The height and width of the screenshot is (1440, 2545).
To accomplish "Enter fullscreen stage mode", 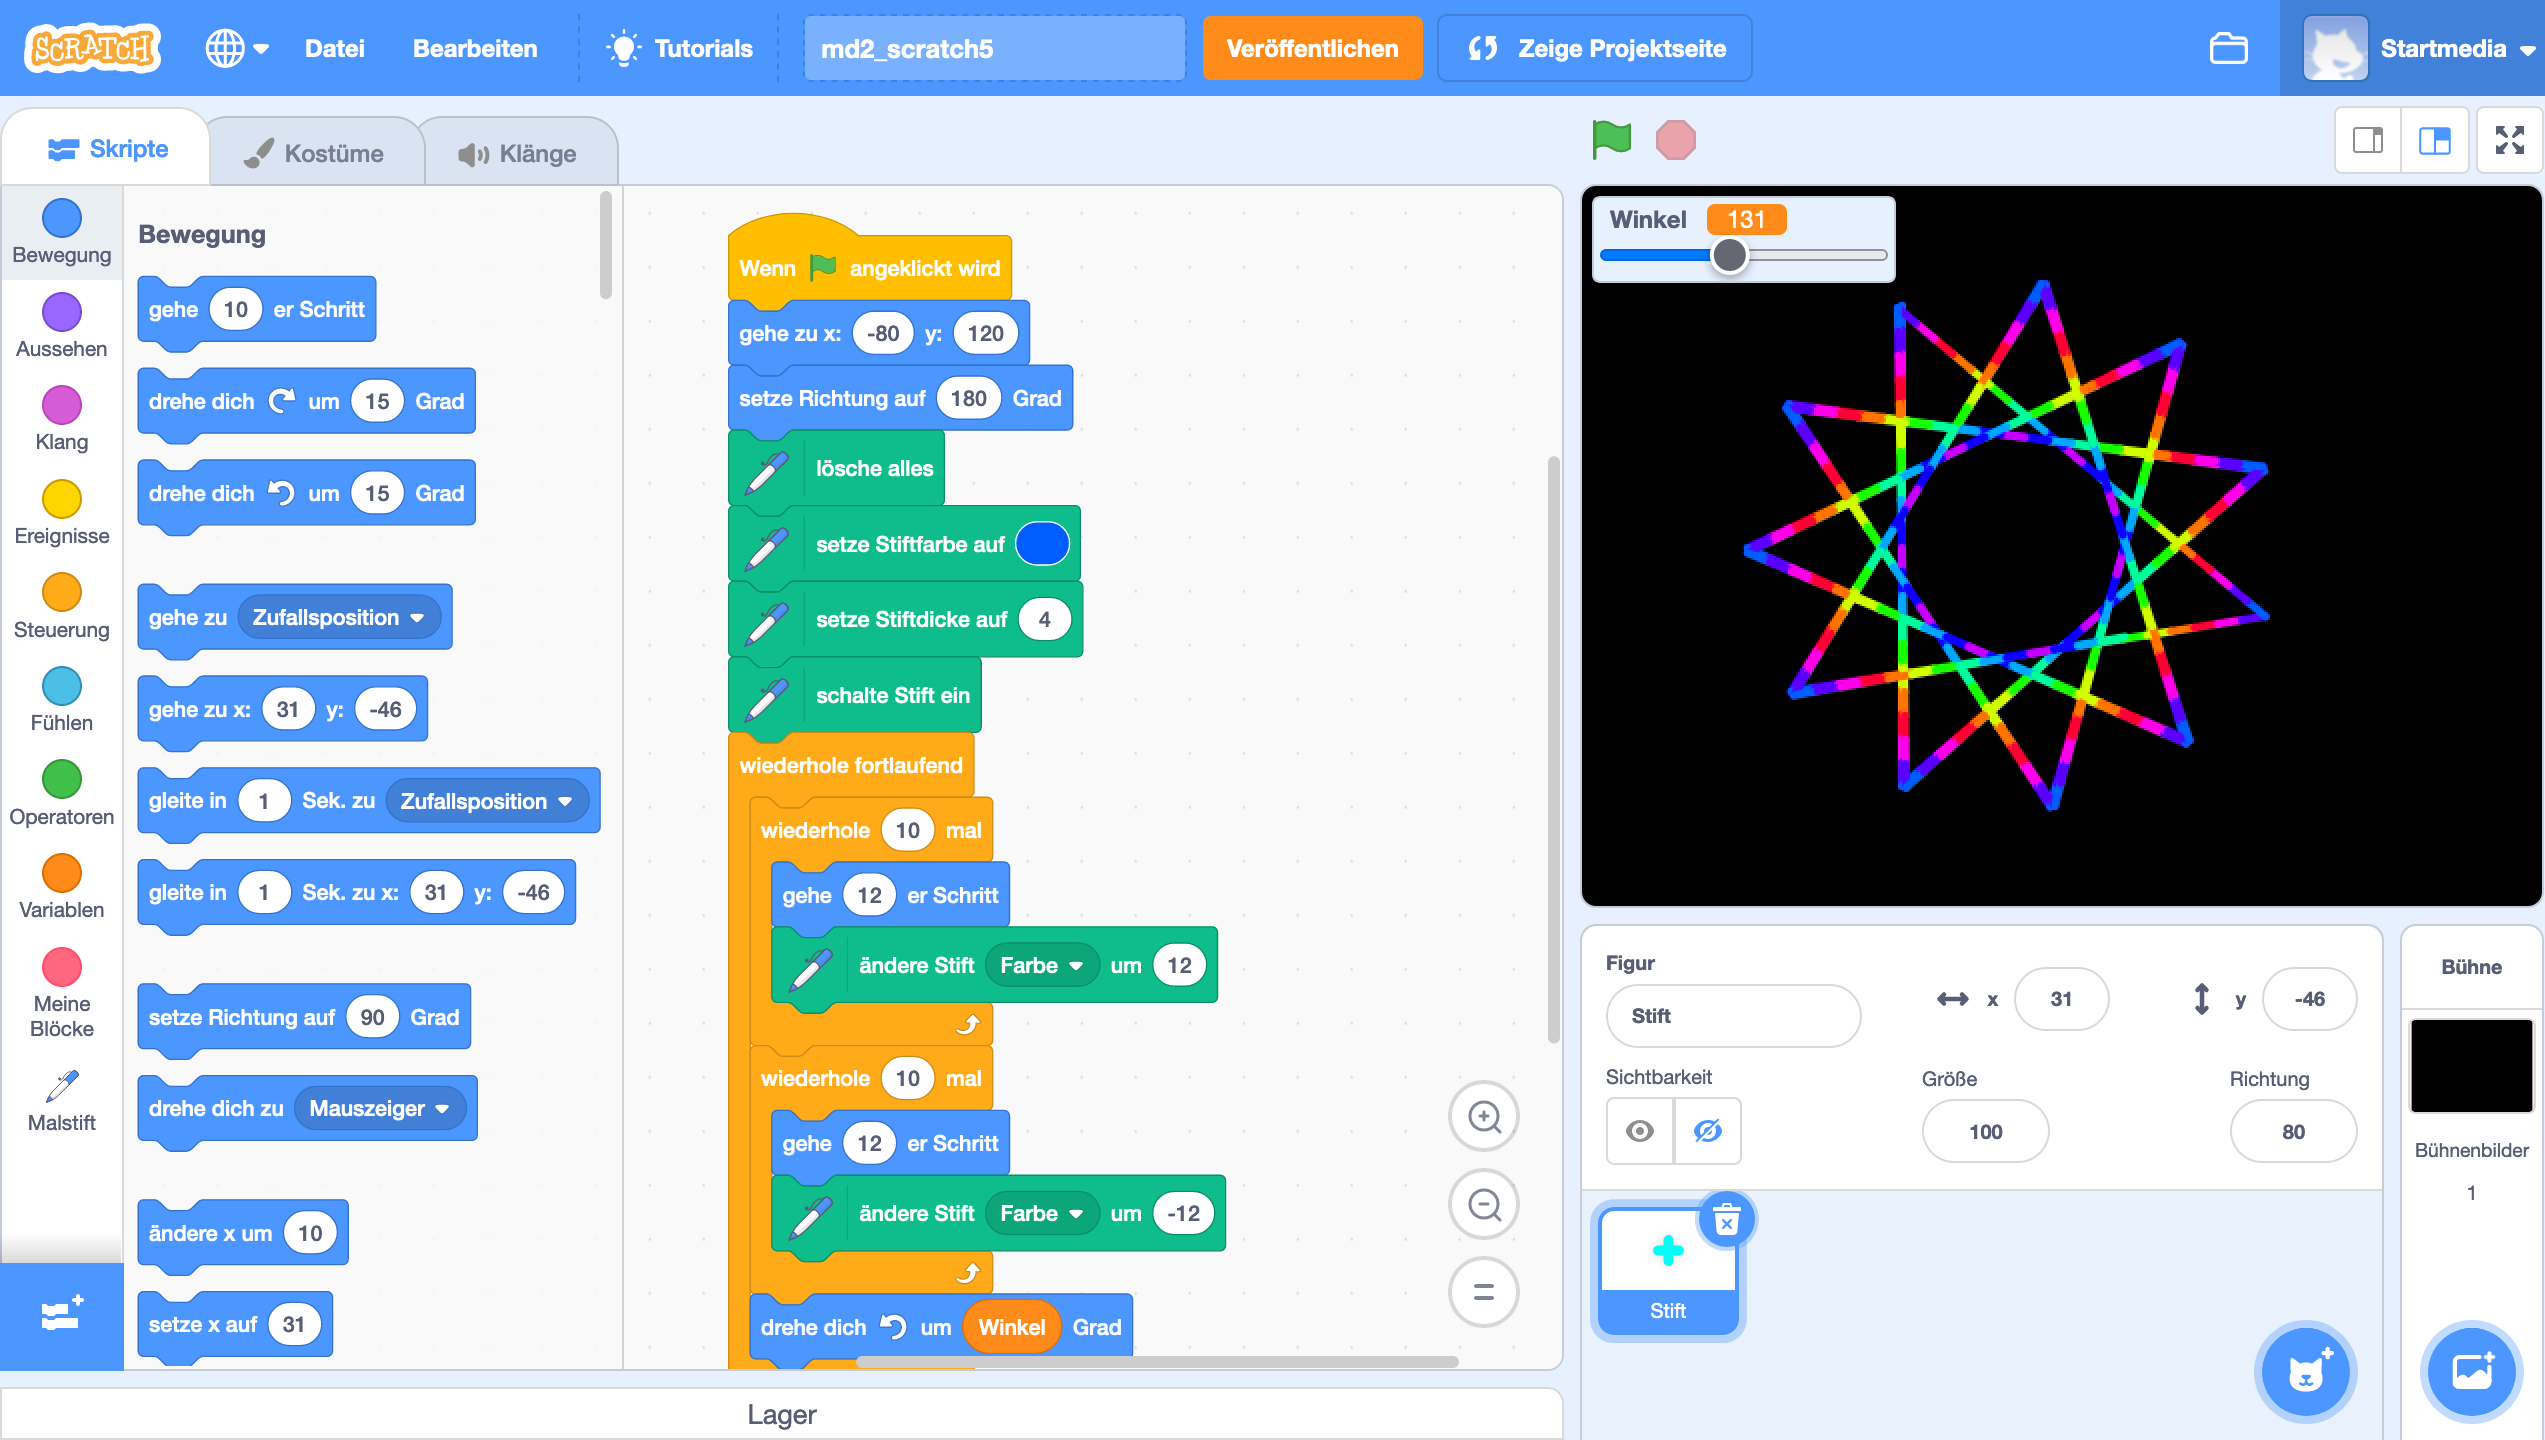I will tap(2509, 140).
